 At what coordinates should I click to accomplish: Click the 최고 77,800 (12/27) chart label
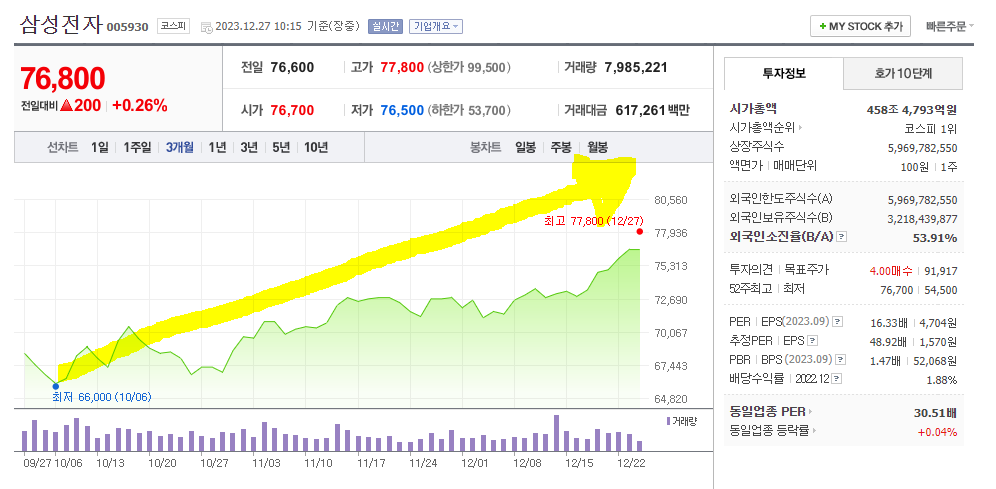(x=594, y=221)
